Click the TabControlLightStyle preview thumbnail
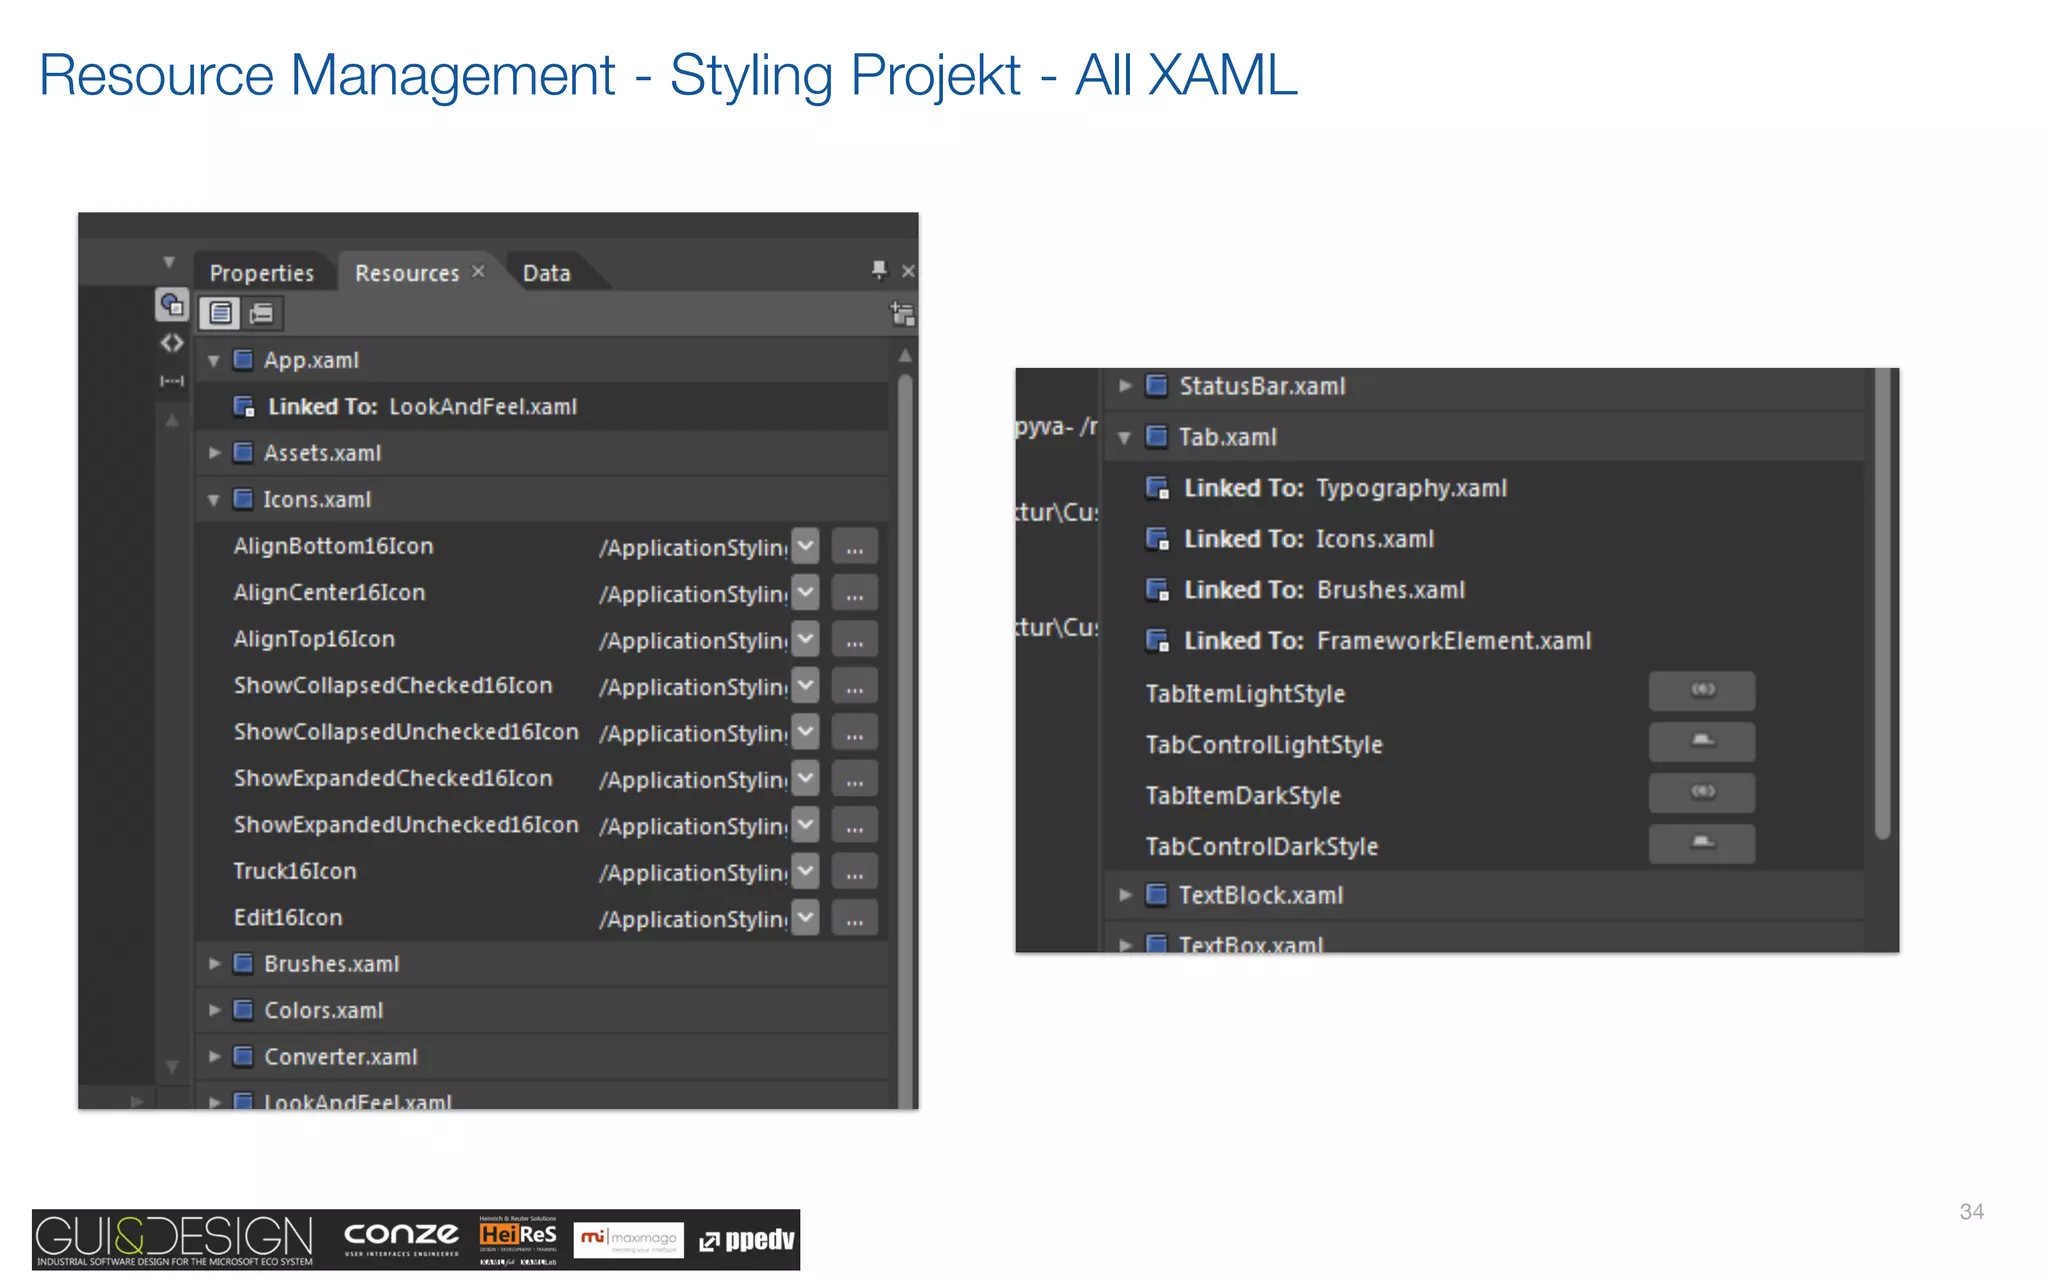 click(x=1702, y=742)
